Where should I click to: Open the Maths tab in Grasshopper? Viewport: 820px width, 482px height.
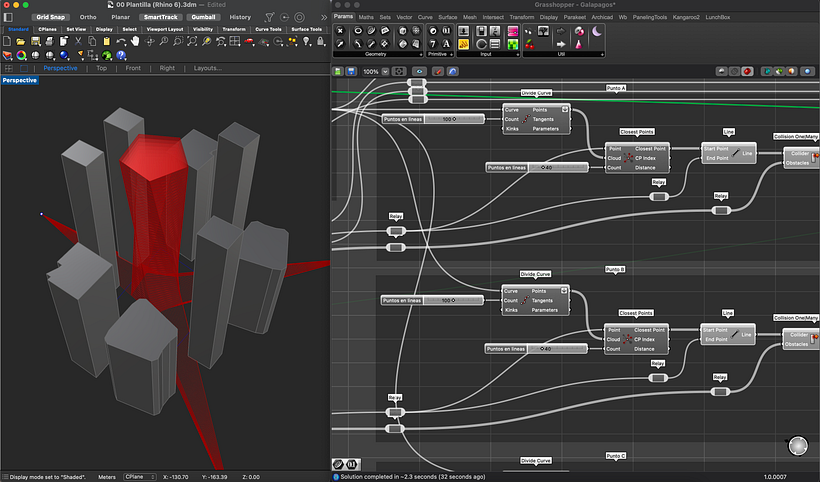(366, 17)
